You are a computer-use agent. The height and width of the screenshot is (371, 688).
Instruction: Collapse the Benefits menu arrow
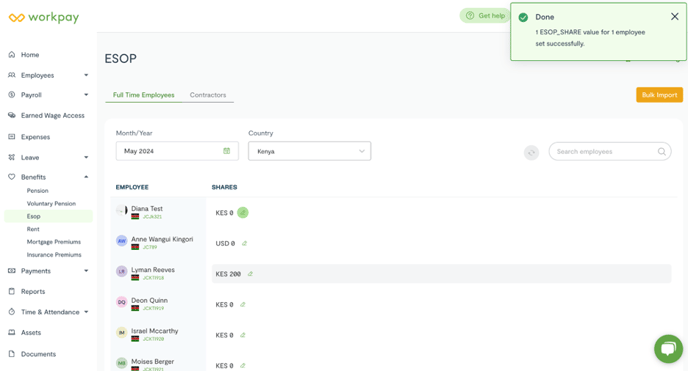tap(86, 177)
